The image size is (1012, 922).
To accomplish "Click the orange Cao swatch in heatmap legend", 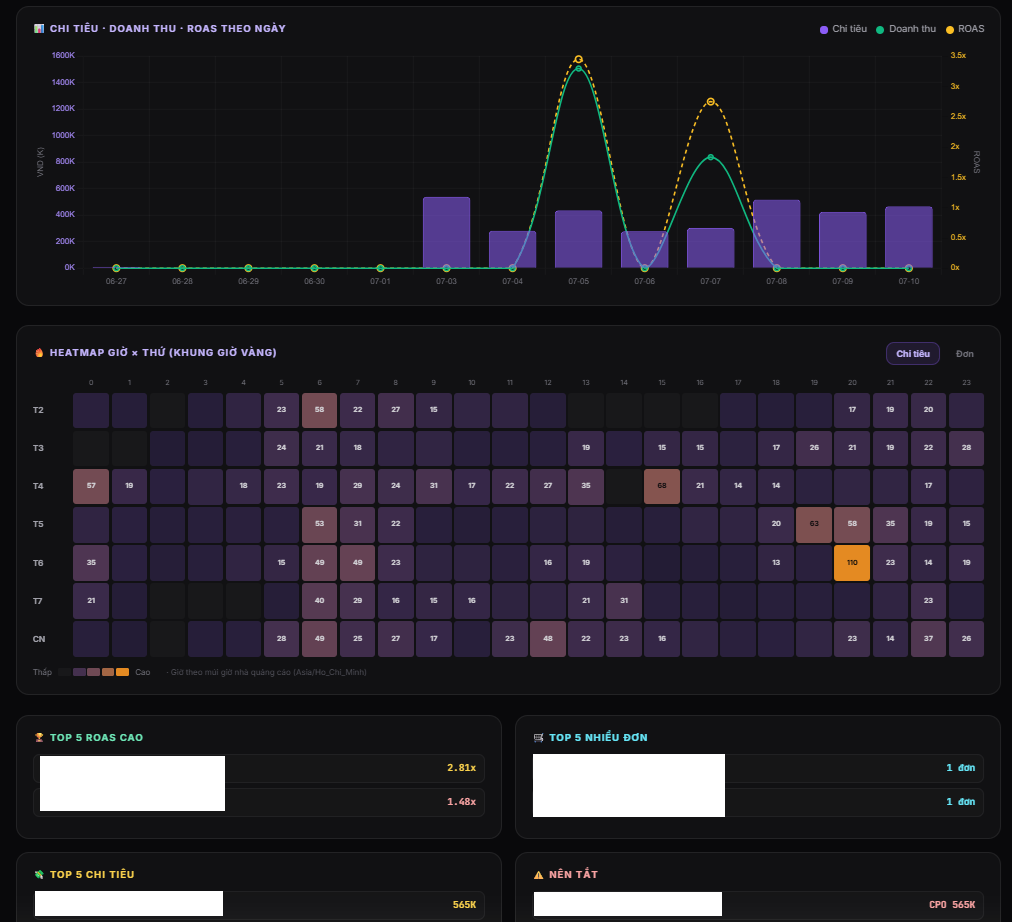I will pyautogui.click(x=122, y=672).
